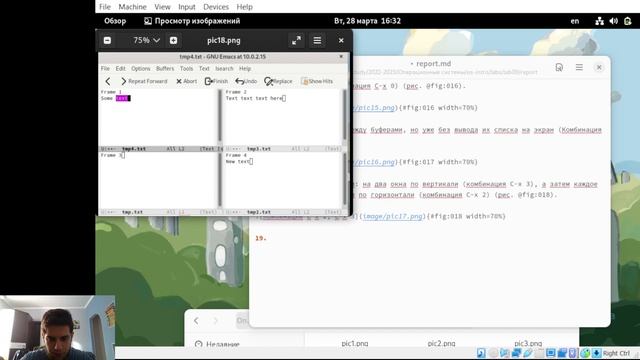Toggle fullscreen in the image viewer
This screenshot has height=360, width=640.
pyautogui.click(x=296, y=40)
